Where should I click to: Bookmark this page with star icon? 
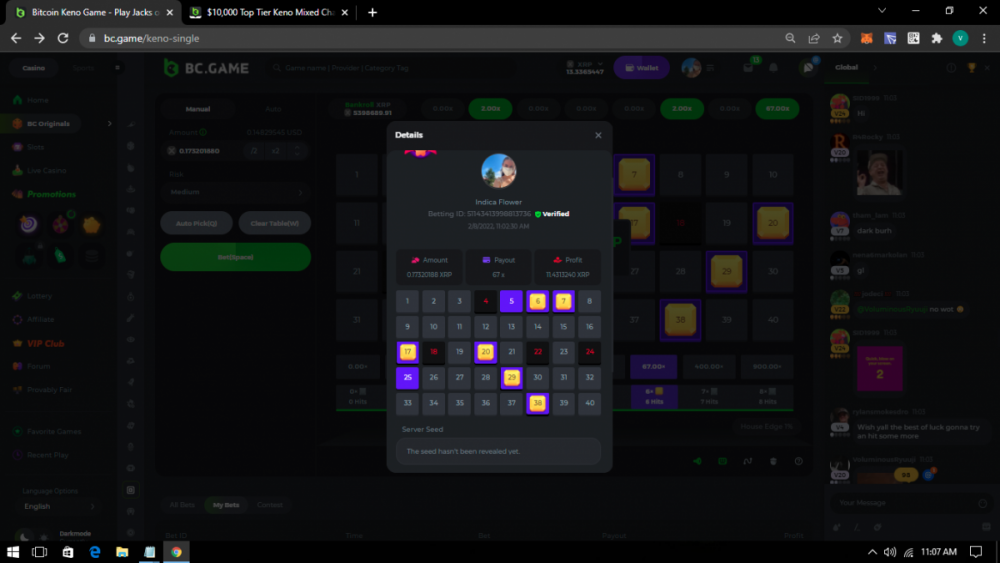coord(838,38)
